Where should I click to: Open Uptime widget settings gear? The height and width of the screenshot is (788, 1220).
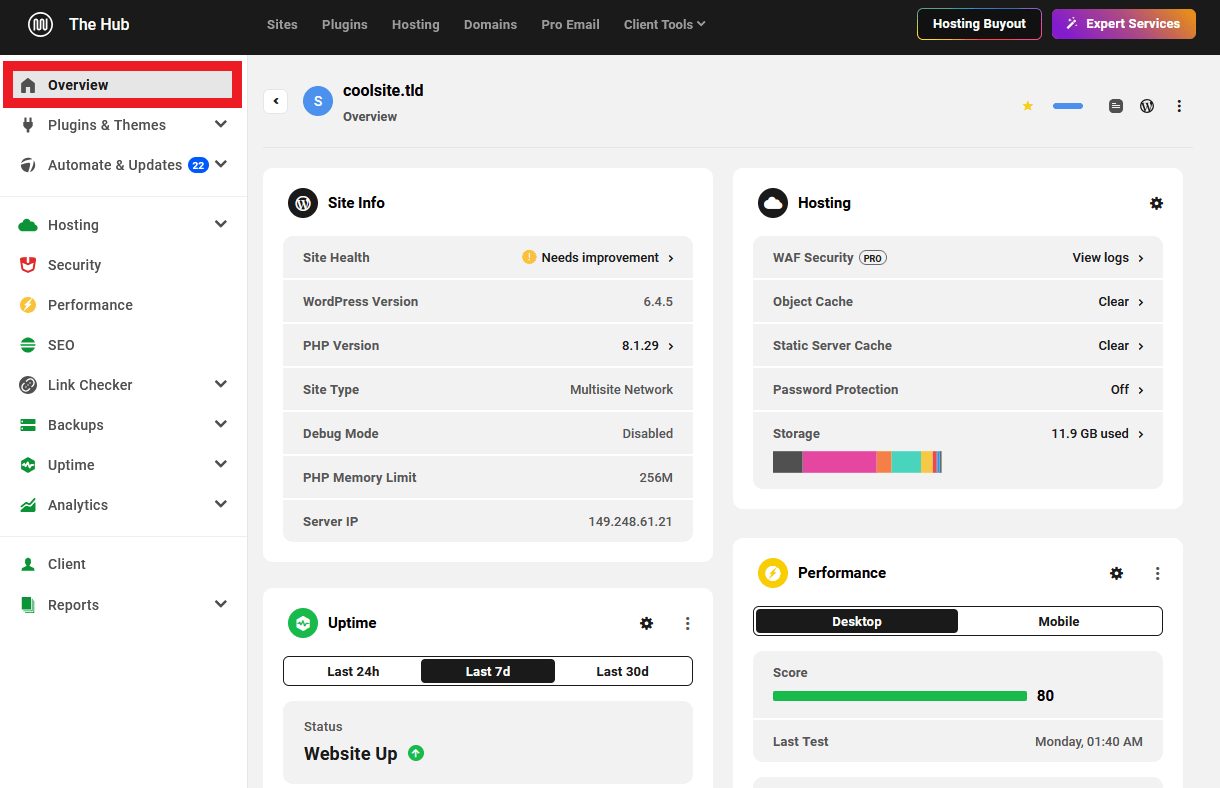pos(646,623)
